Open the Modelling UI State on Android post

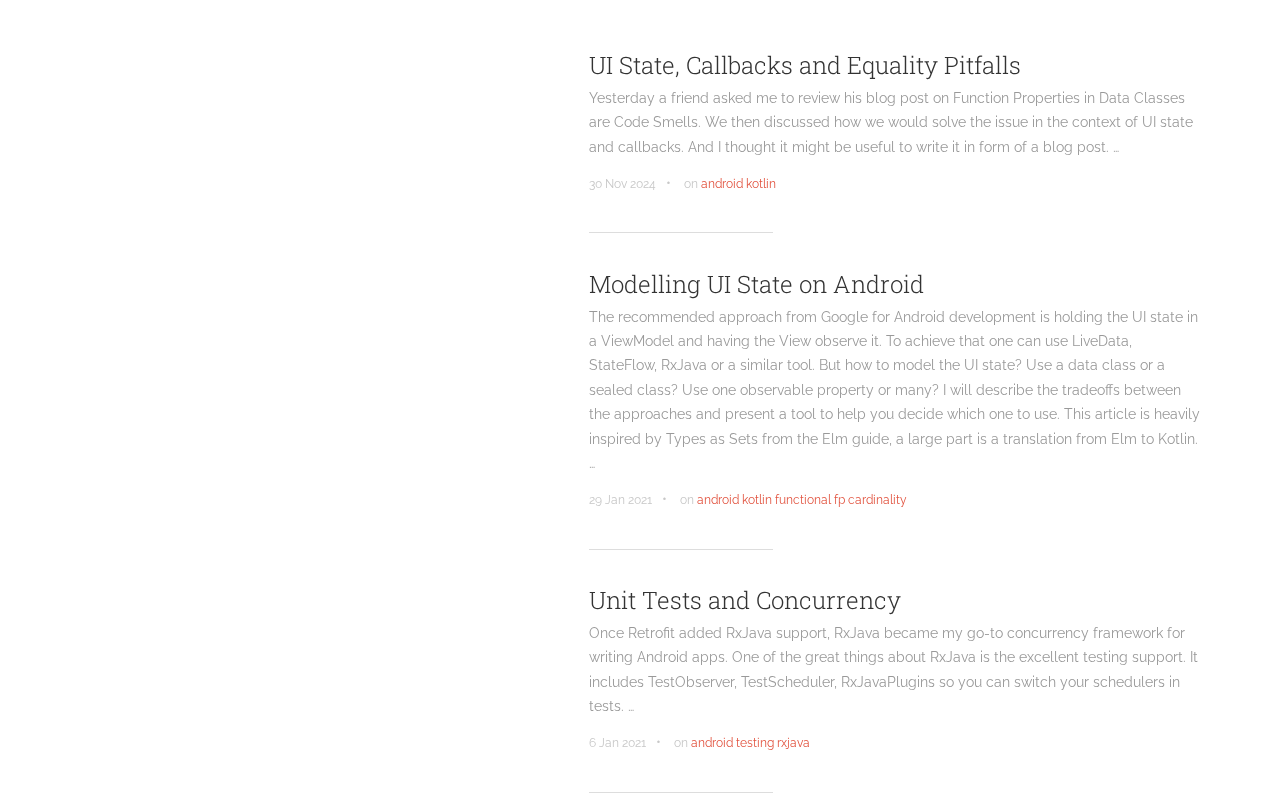click(x=755, y=284)
